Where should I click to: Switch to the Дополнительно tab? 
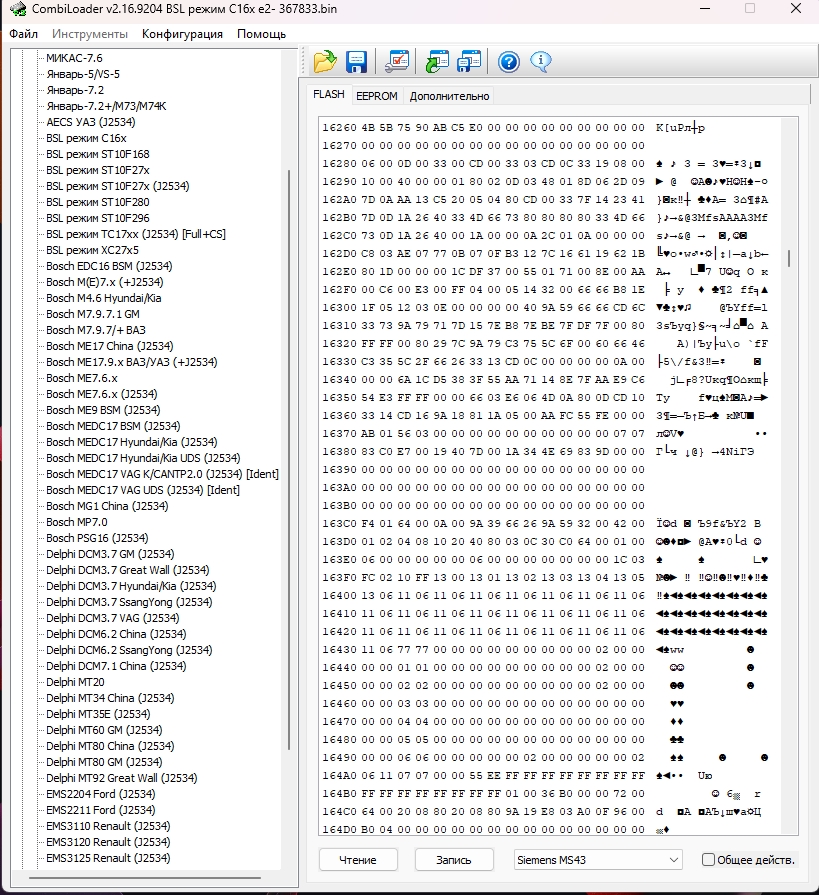click(x=449, y=96)
